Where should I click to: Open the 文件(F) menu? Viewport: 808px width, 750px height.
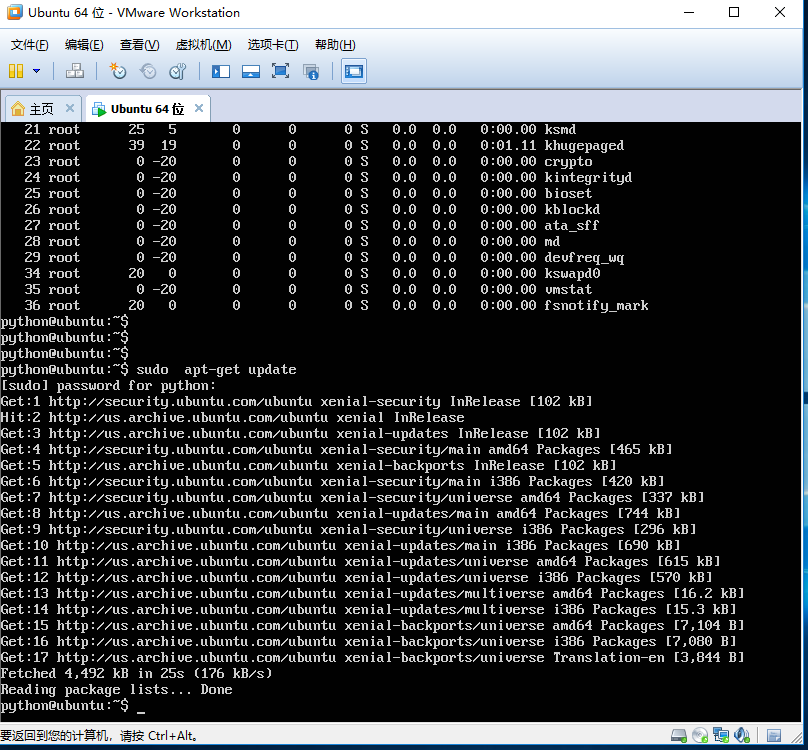[x=29, y=45]
